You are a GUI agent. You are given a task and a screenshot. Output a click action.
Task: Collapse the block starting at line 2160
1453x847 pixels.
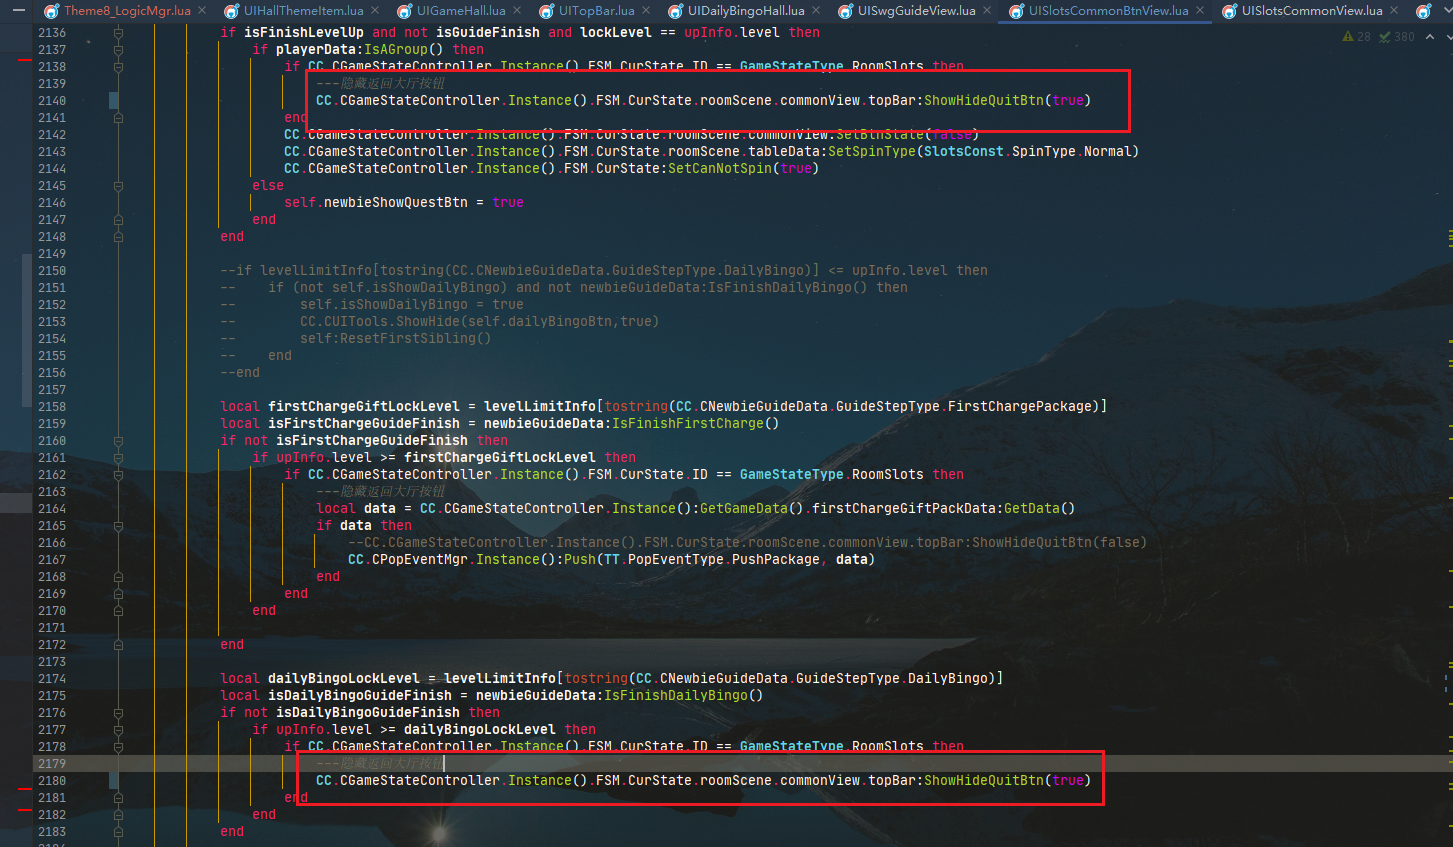118,441
